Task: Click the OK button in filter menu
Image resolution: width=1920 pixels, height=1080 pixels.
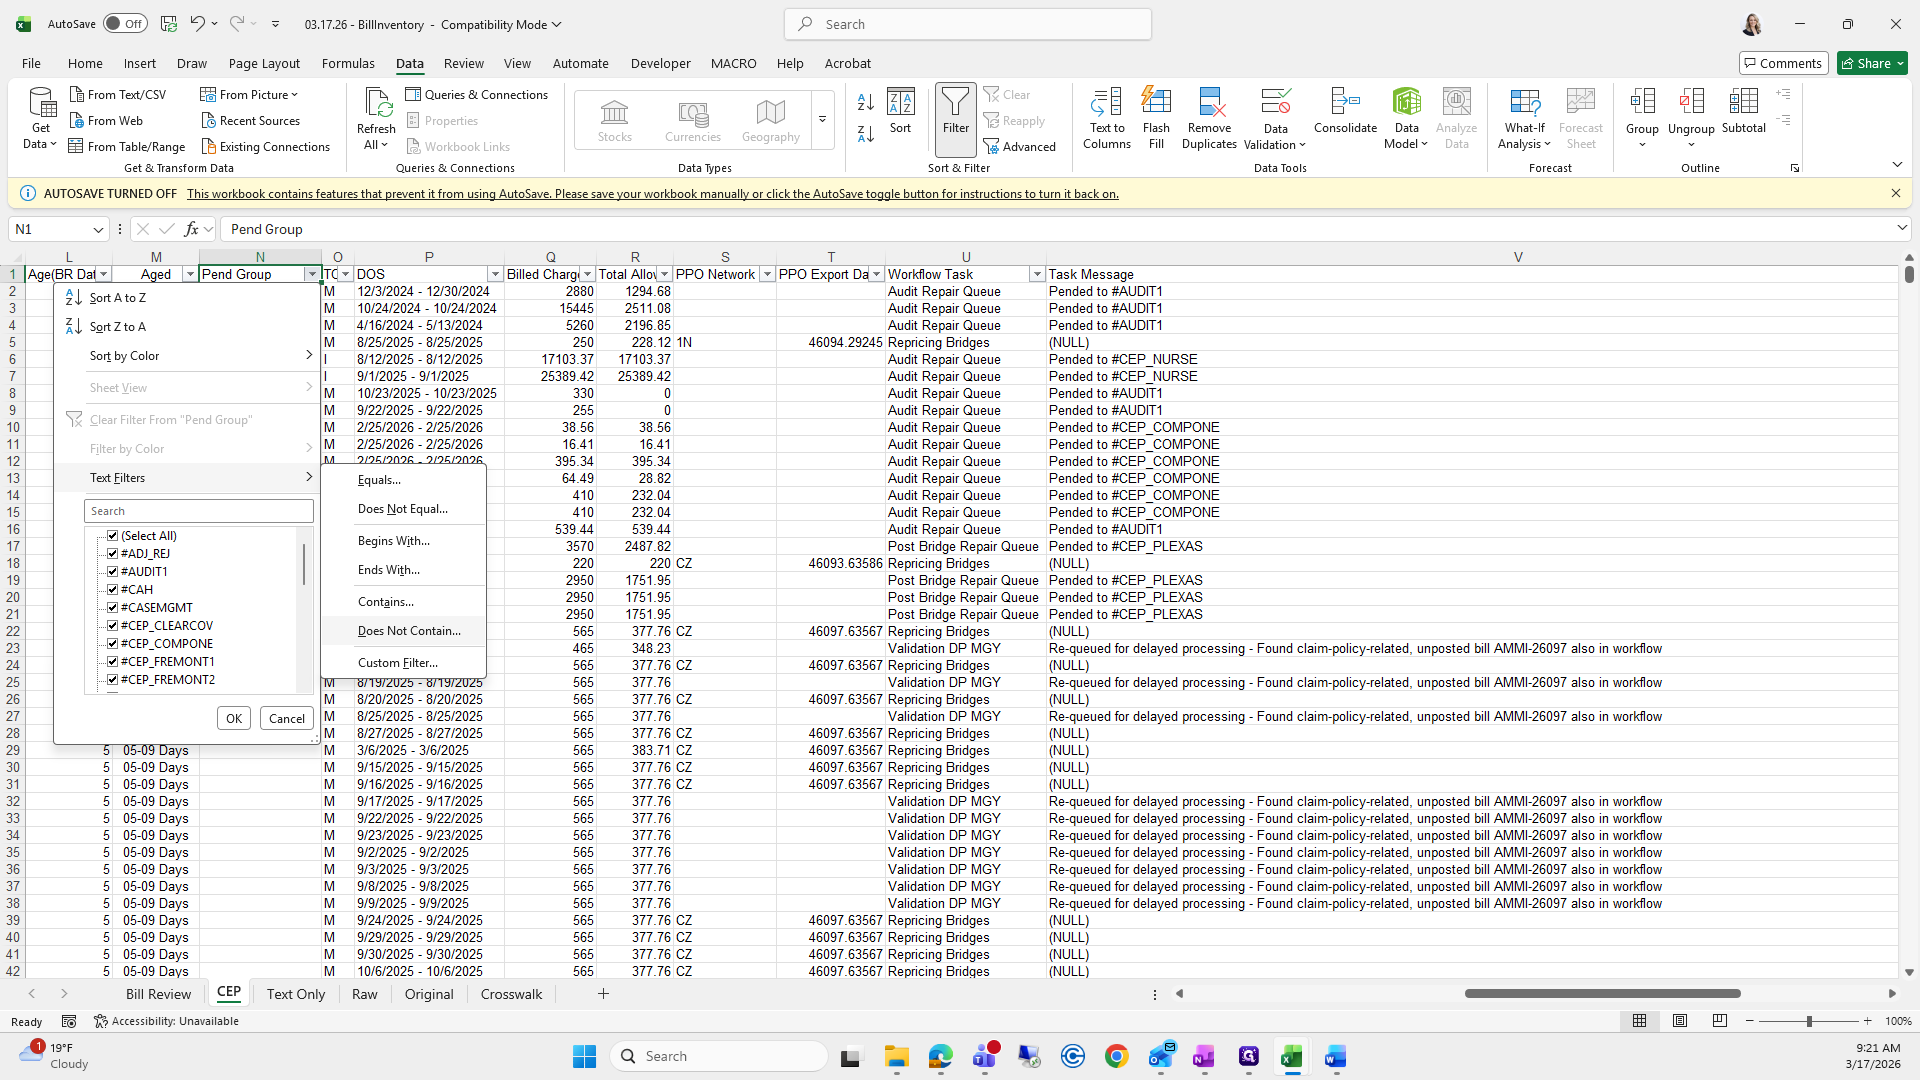Action: click(x=234, y=718)
